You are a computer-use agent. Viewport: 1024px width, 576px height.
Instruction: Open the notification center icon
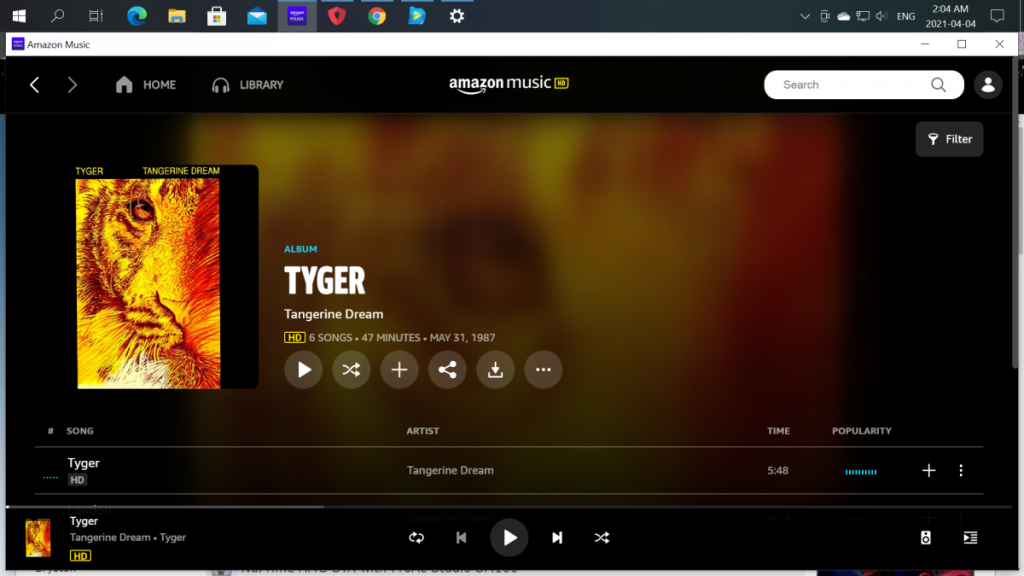tap(997, 16)
